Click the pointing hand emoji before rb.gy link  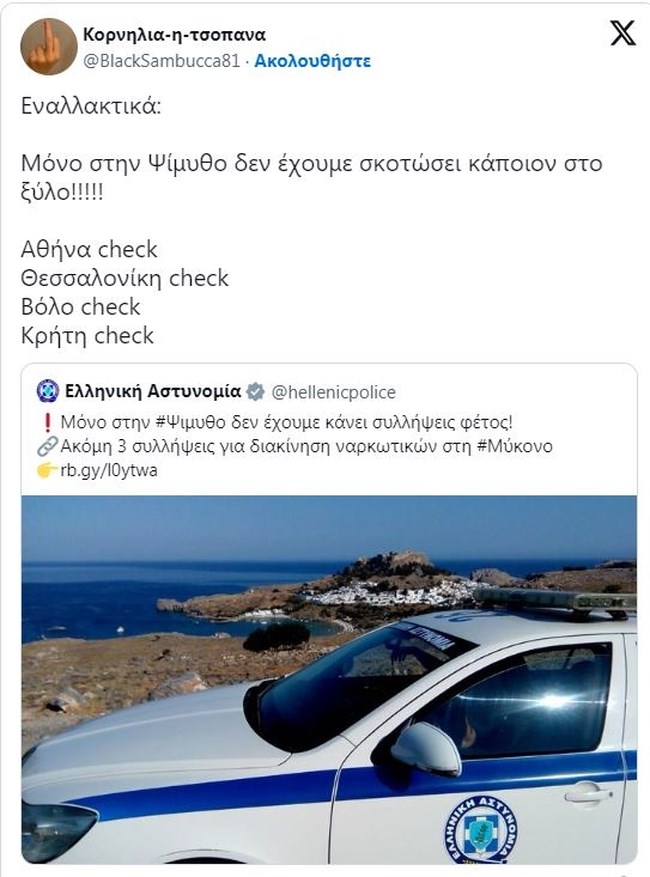coord(47,470)
